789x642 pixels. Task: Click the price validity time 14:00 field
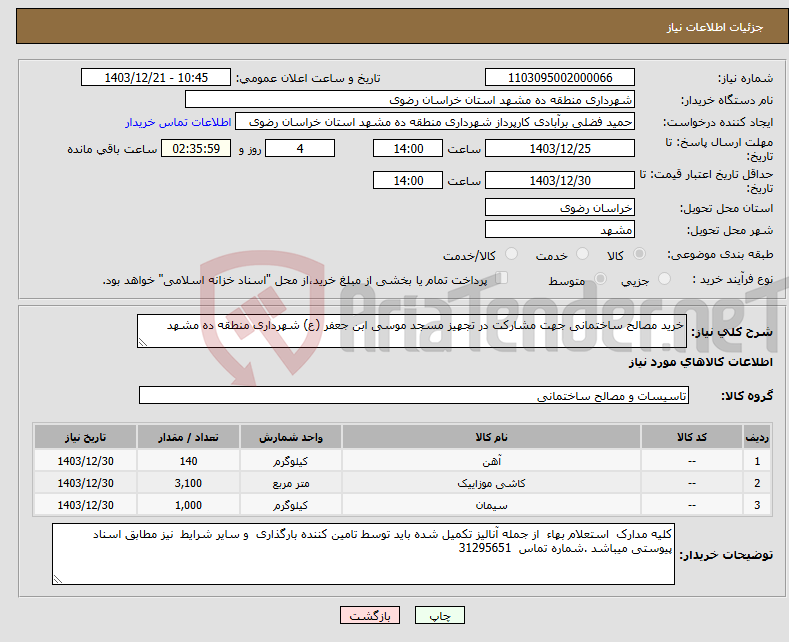pyautogui.click(x=408, y=180)
